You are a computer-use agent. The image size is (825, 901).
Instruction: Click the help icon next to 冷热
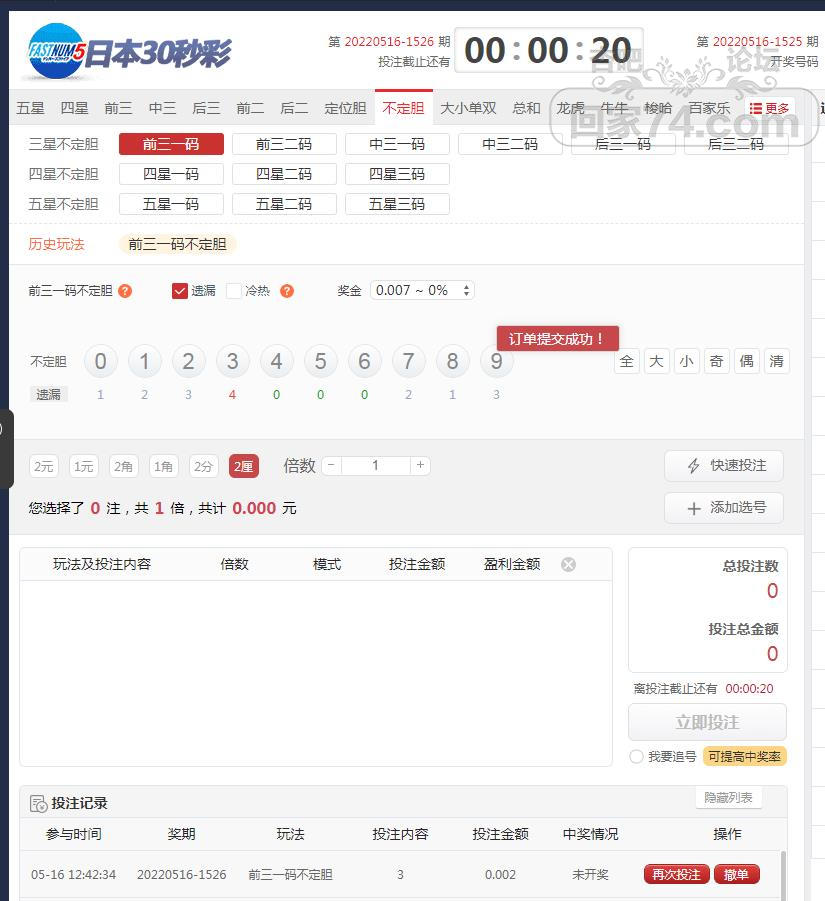point(287,291)
